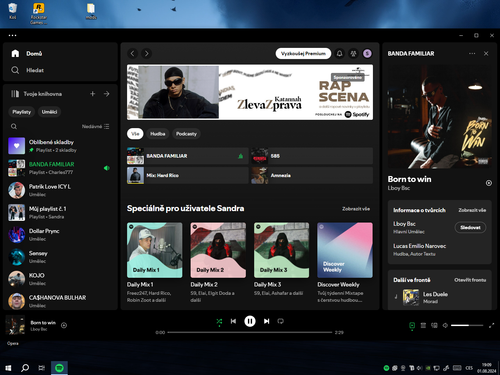Pause the current track
The image size is (500, 375).
click(x=250, y=321)
